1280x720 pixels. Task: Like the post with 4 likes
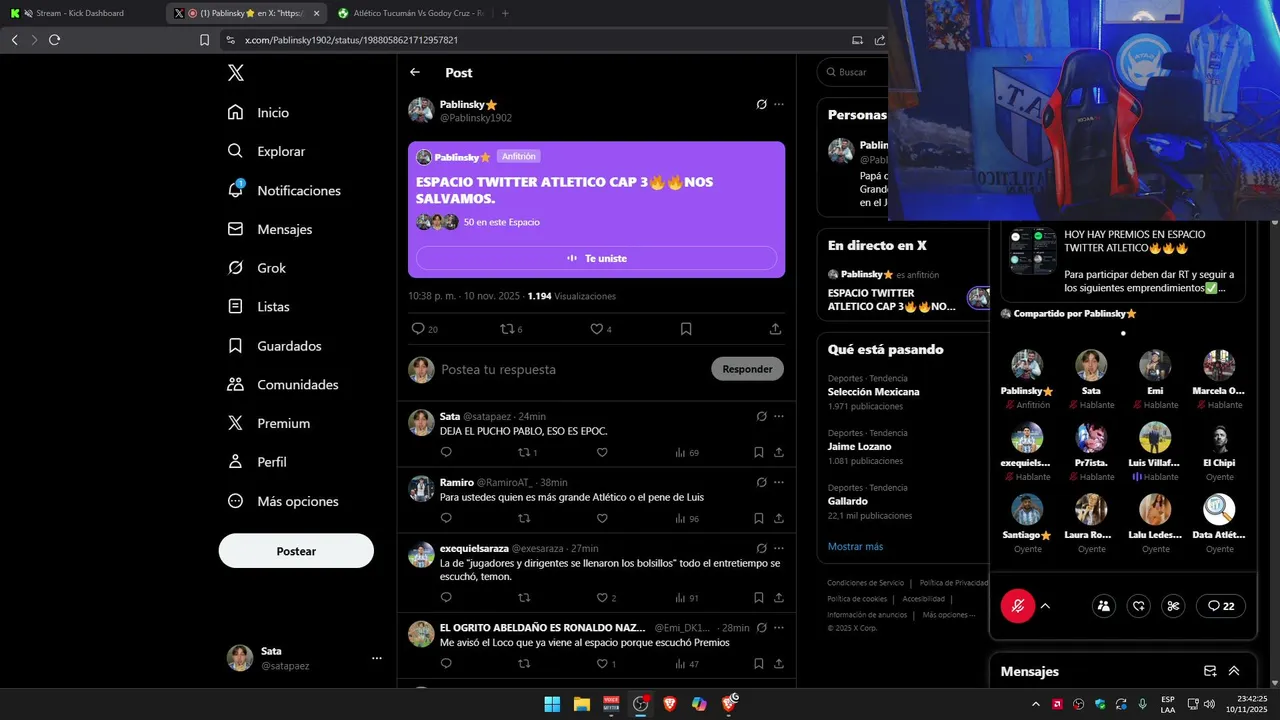pyautogui.click(x=596, y=328)
